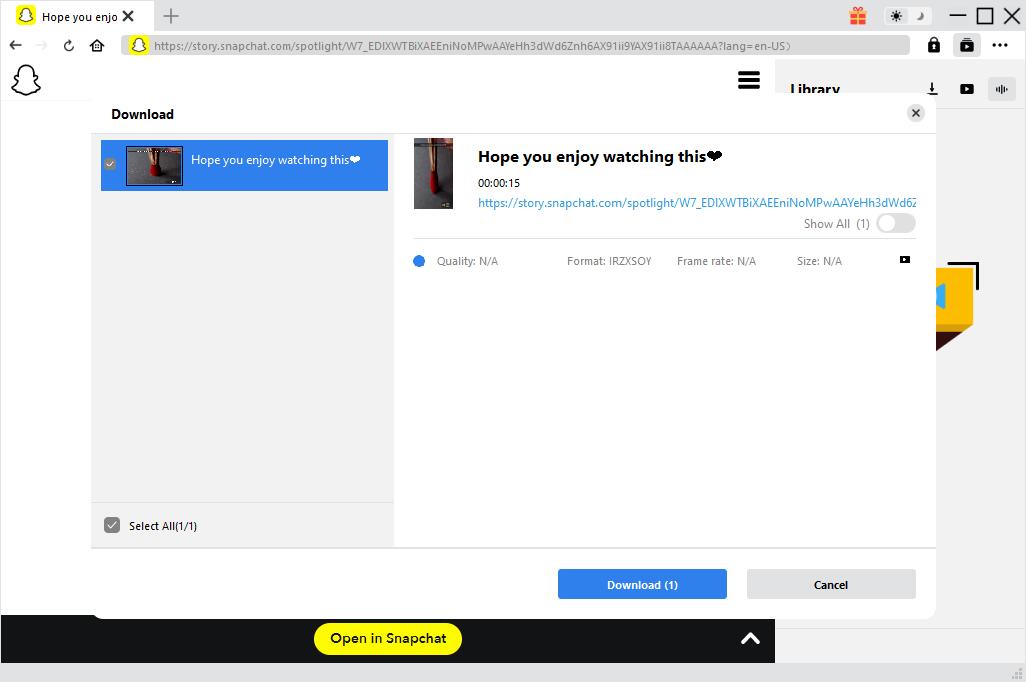This screenshot has height=682, width=1026.
Task: Open the Library downloads tab icon
Action: tap(932, 89)
